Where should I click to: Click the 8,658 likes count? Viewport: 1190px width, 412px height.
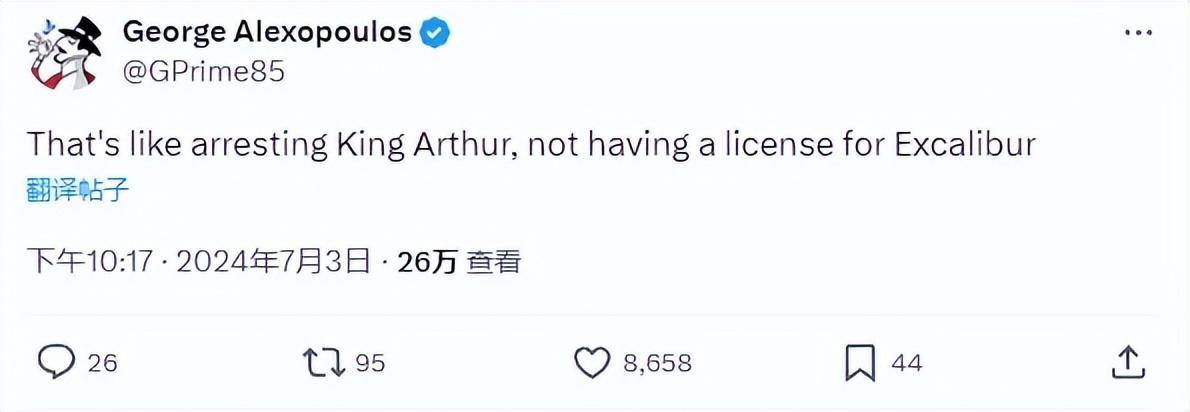click(x=657, y=363)
